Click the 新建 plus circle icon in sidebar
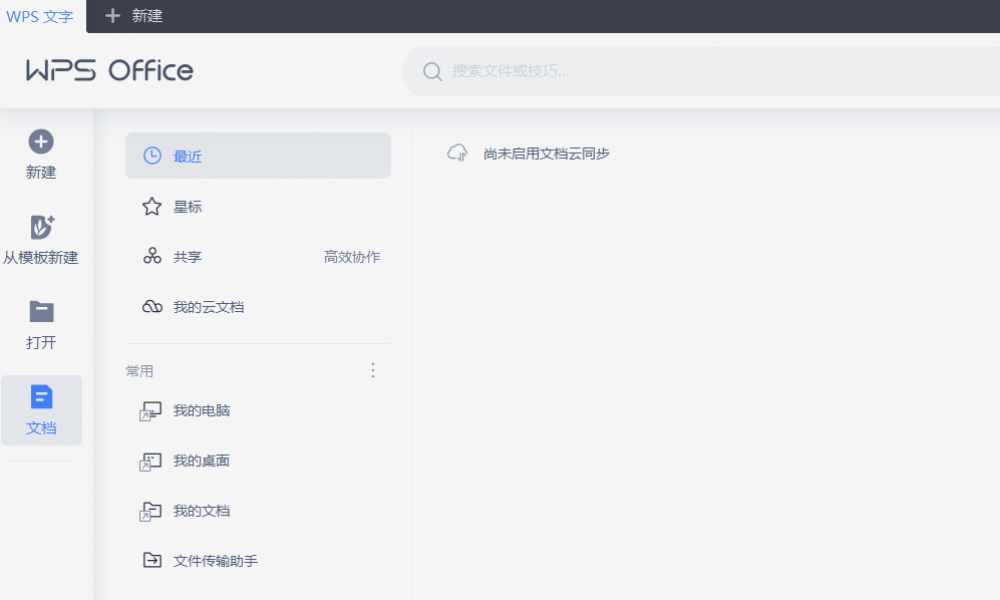The width and height of the screenshot is (1000, 600). [x=41, y=142]
